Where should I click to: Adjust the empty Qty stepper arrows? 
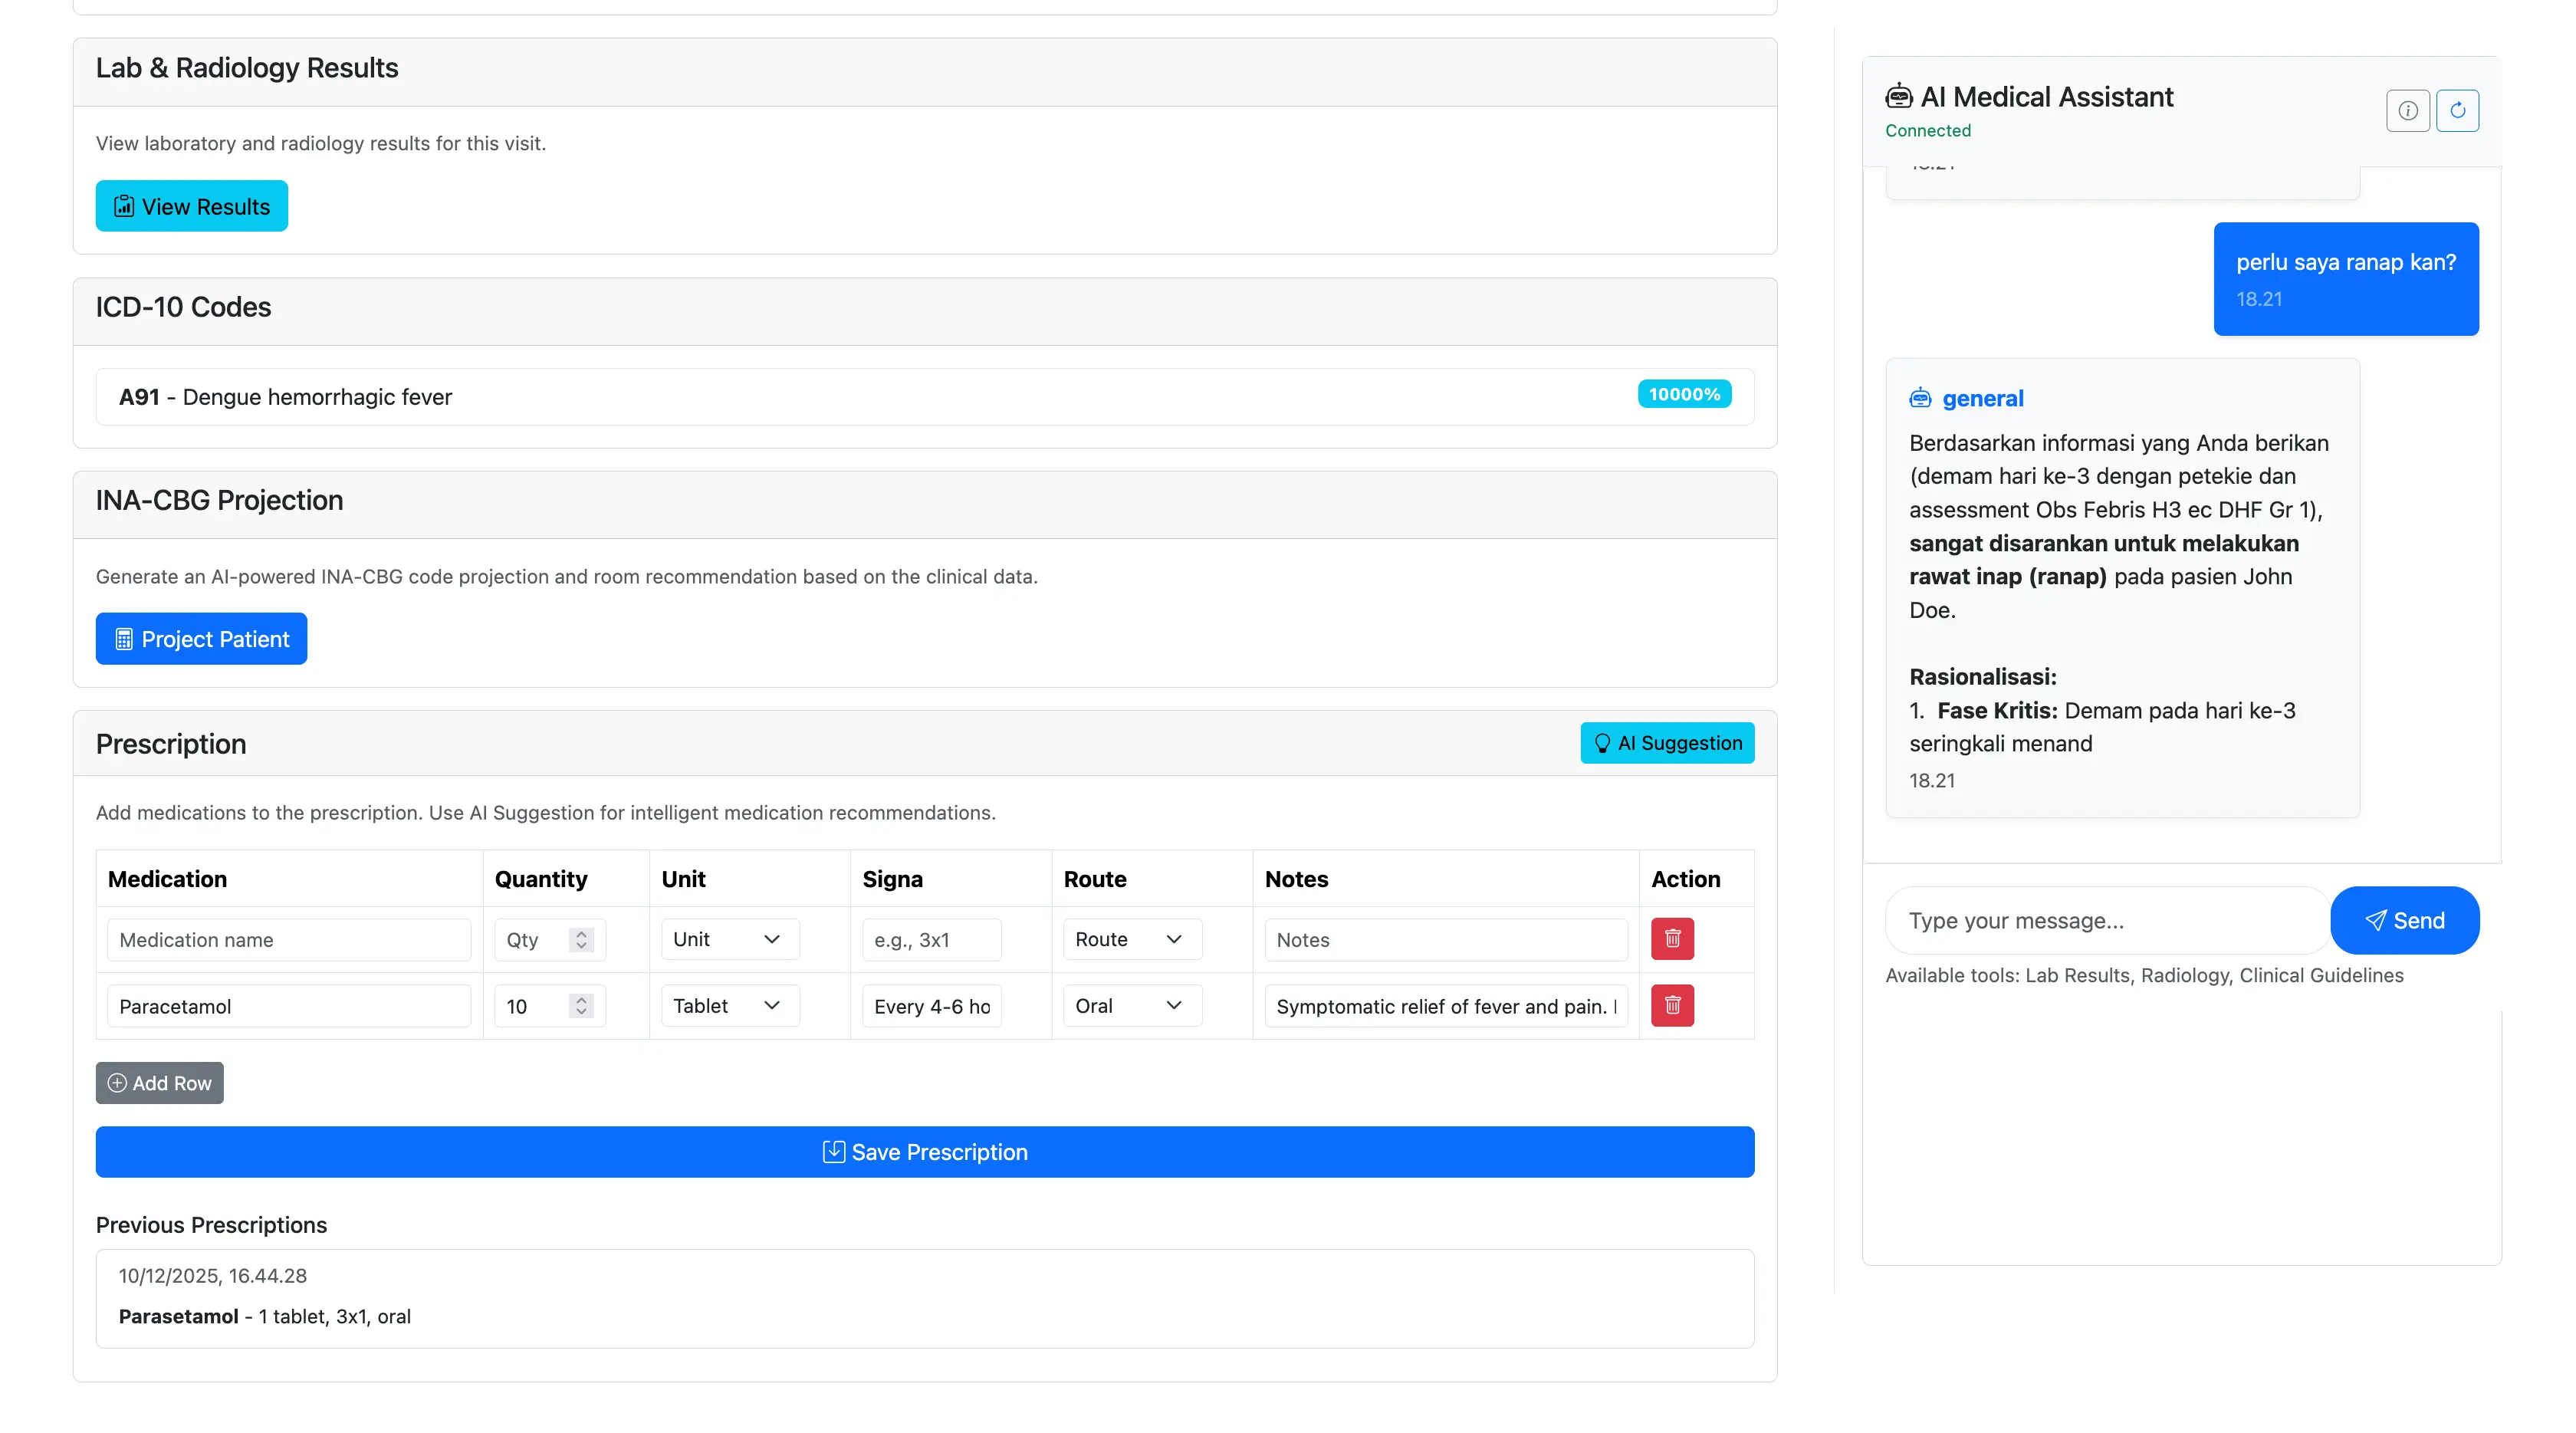tap(581, 939)
